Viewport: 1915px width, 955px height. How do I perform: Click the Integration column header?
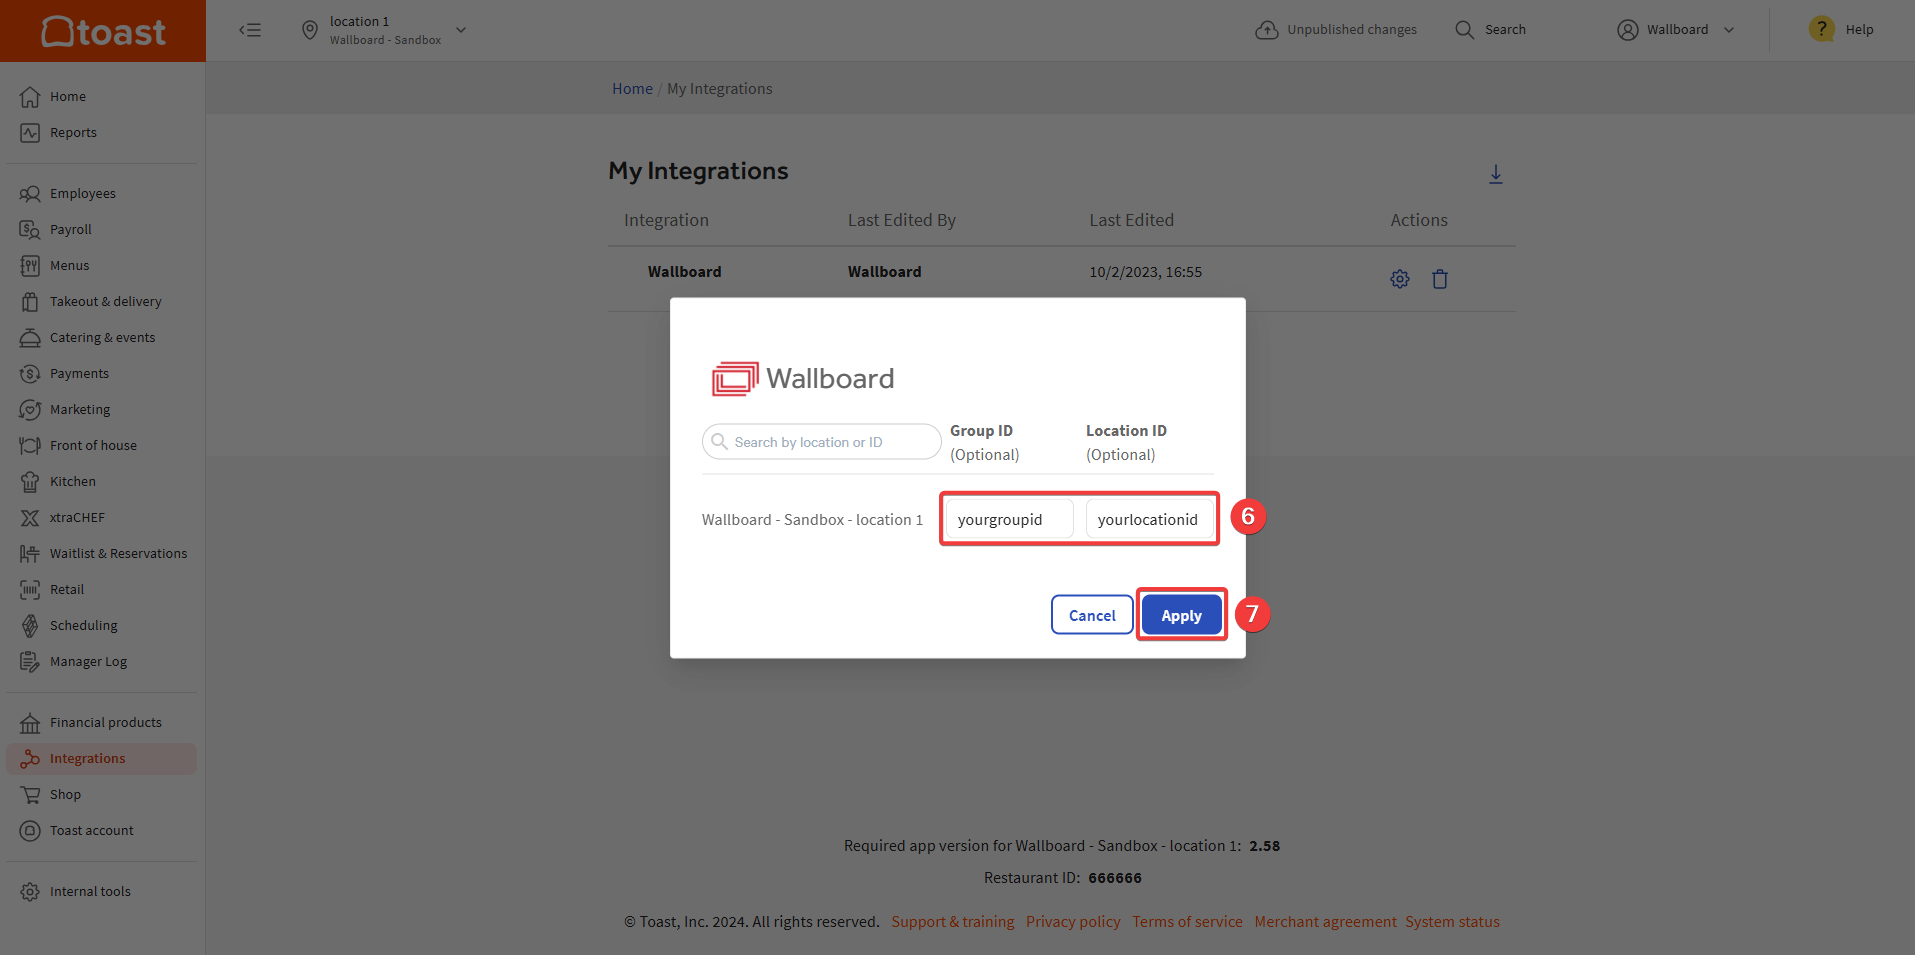coord(666,220)
